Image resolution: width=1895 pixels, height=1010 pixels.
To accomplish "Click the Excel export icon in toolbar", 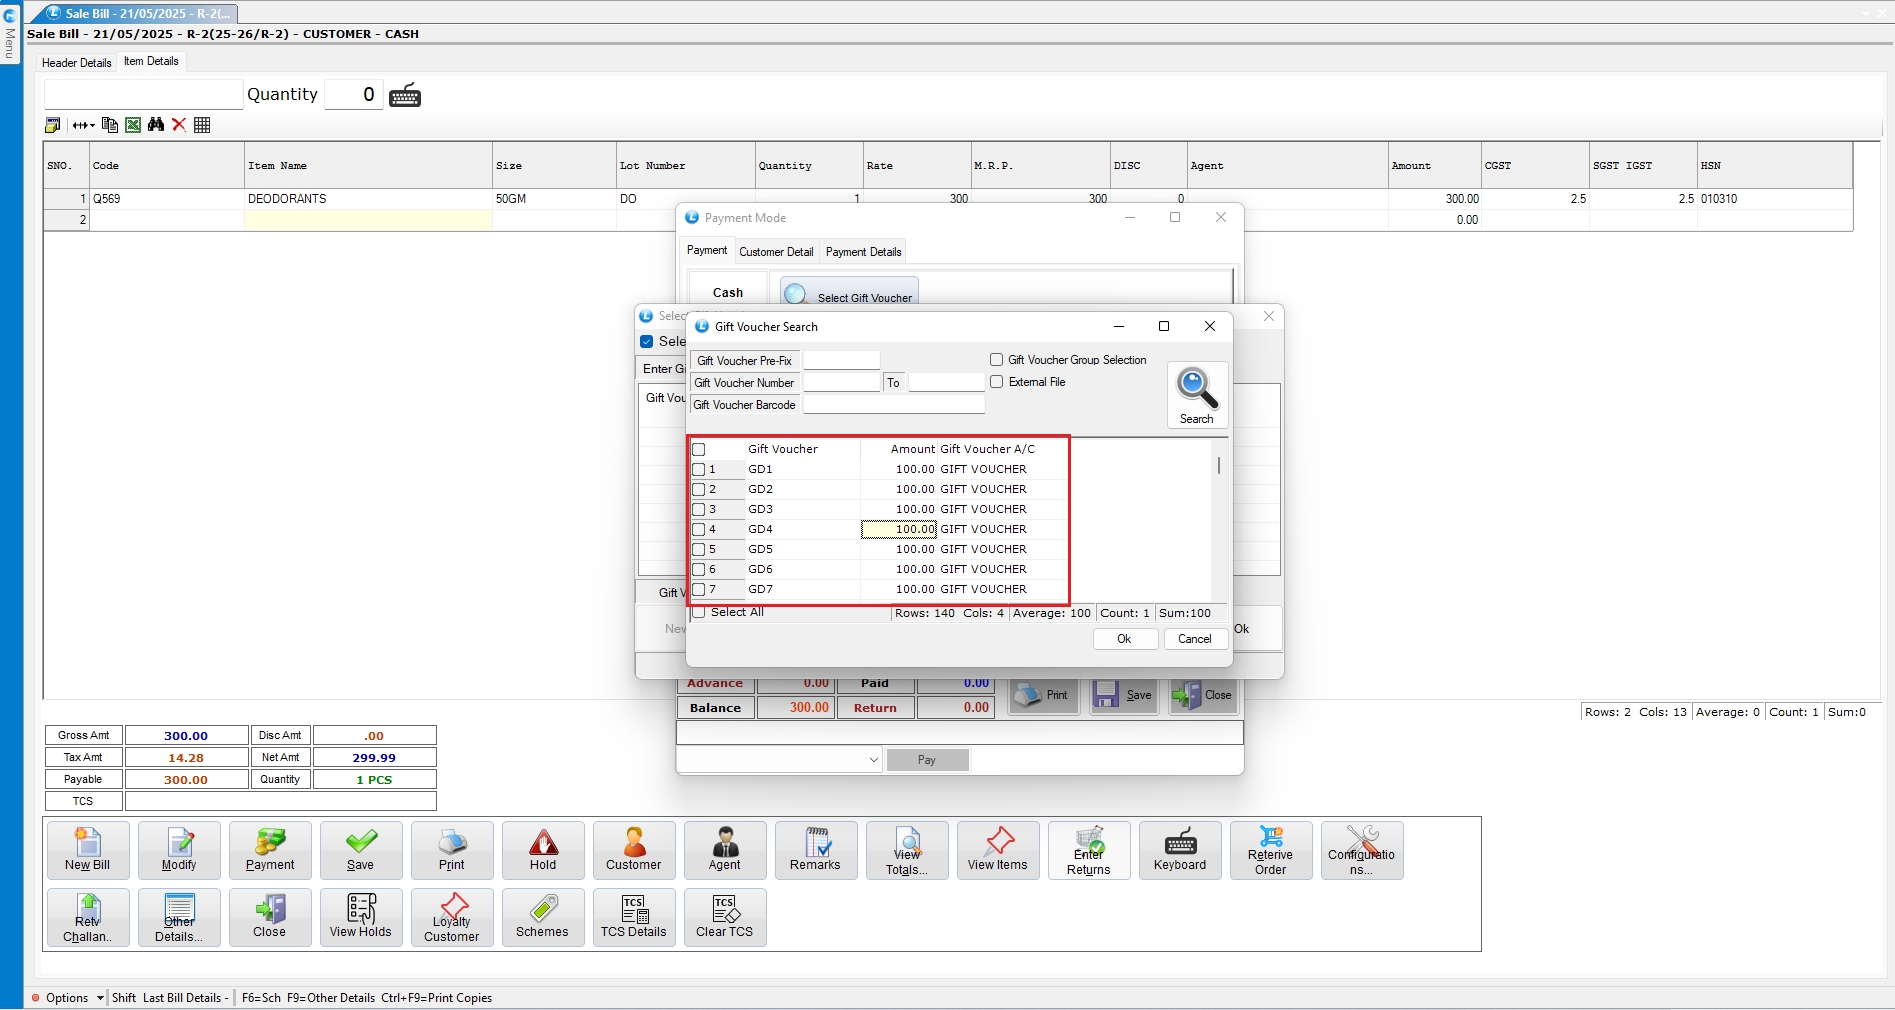I will (x=132, y=125).
